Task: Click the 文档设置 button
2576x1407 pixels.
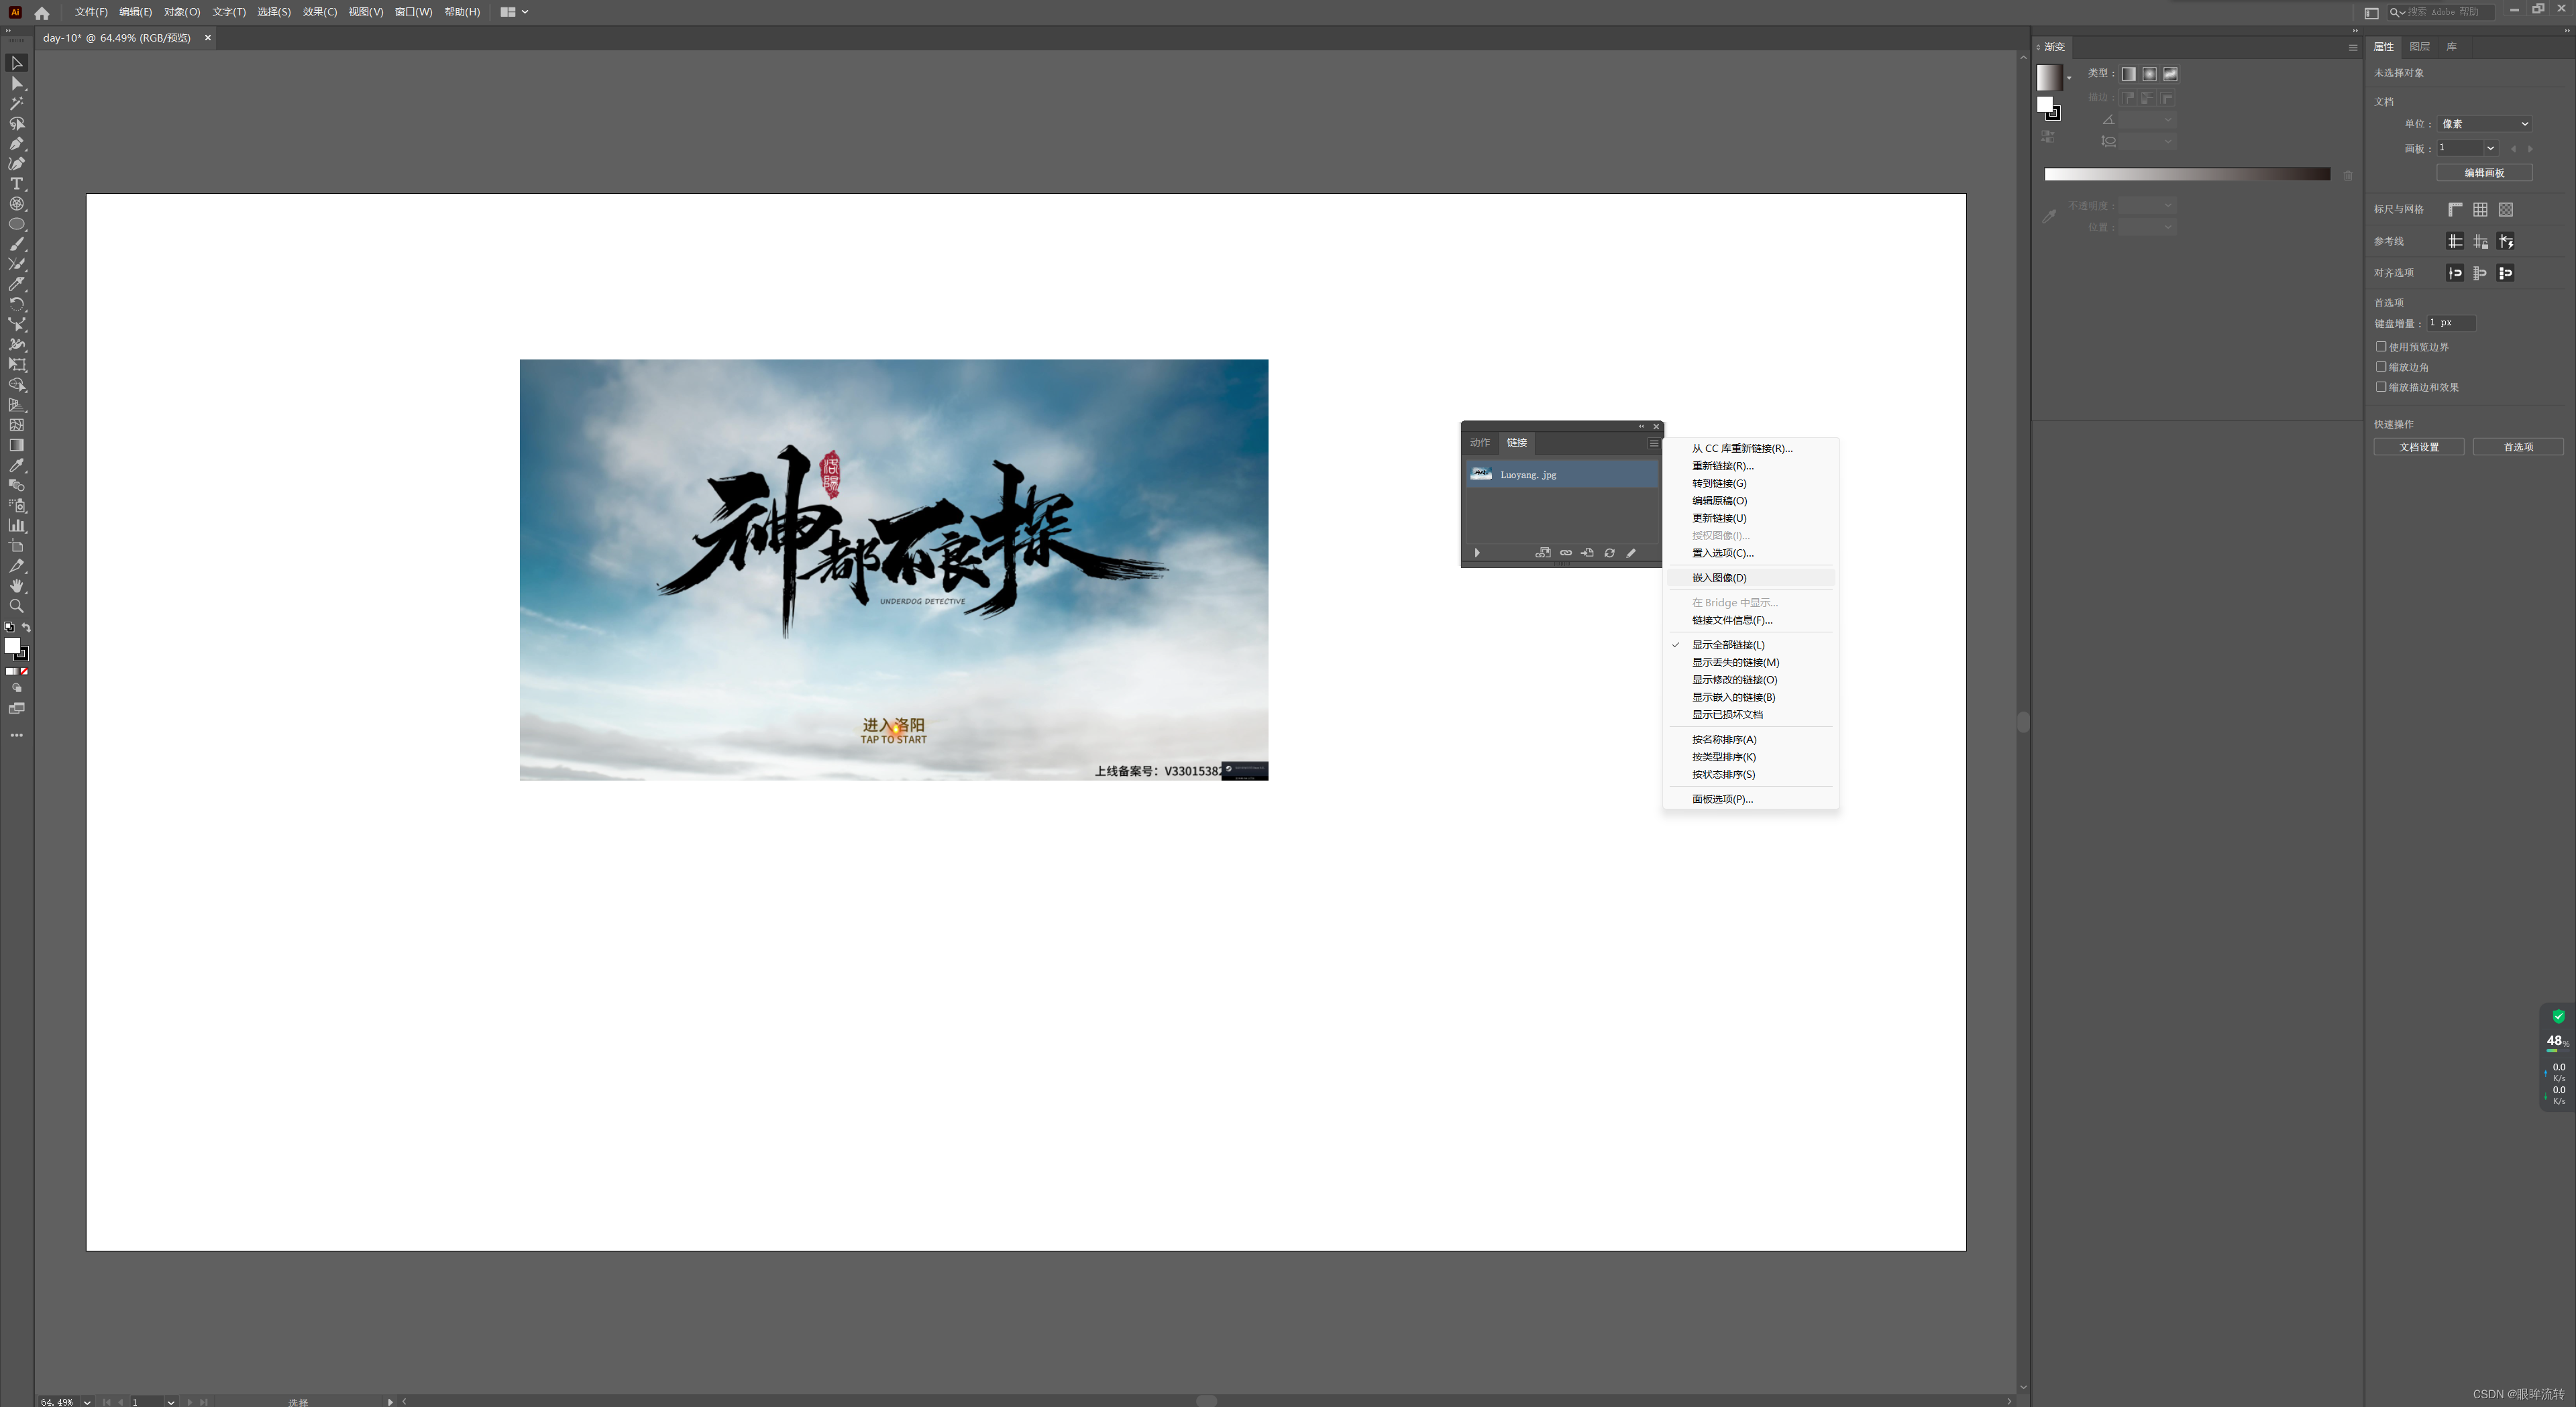Action: coord(2418,447)
